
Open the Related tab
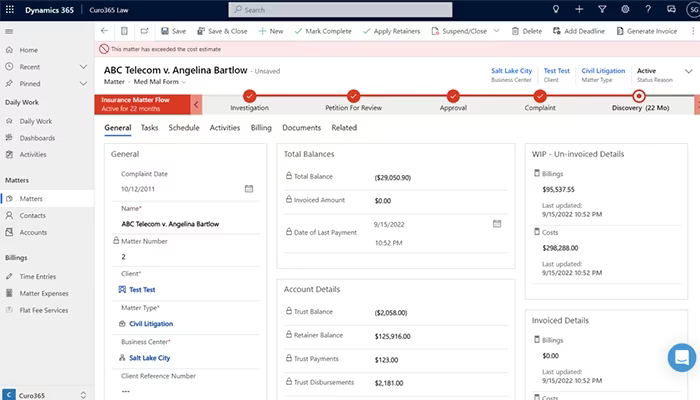[x=344, y=128]
